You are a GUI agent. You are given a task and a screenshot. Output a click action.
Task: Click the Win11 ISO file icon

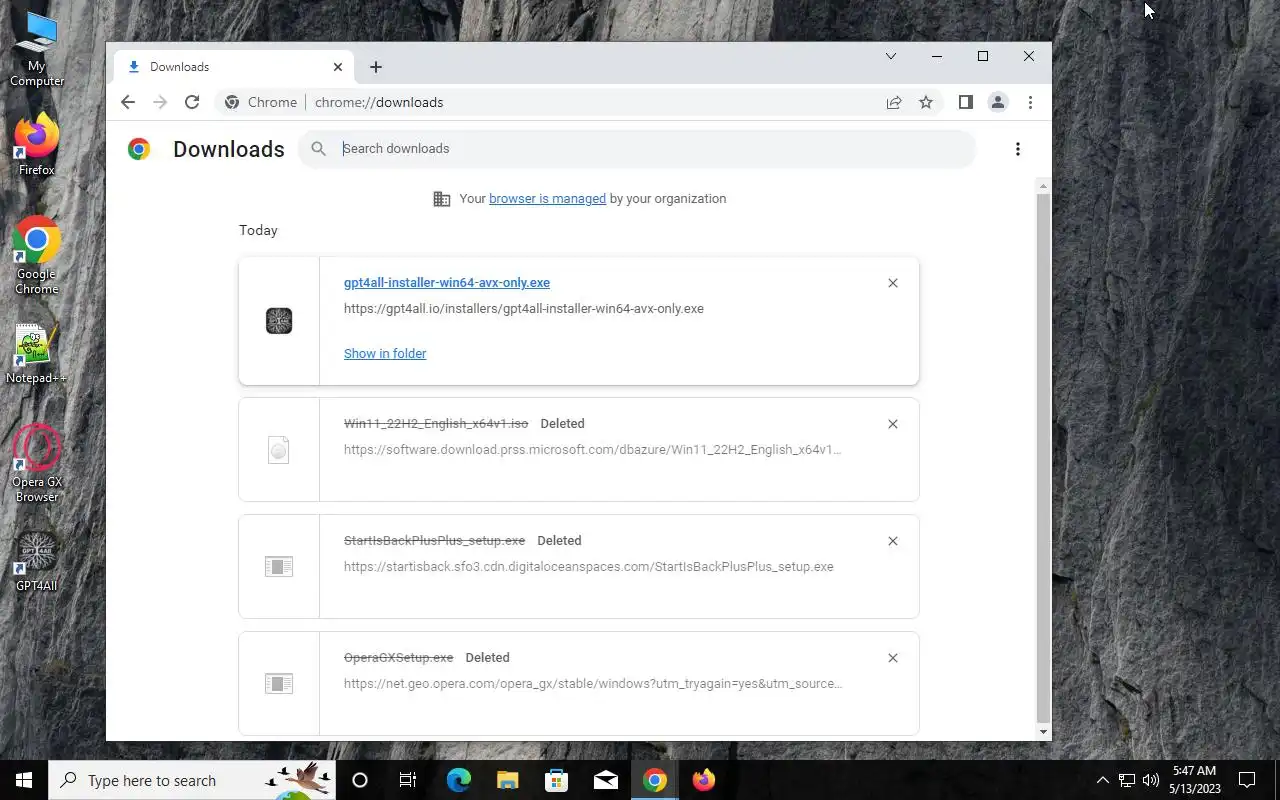click(279, 450)
